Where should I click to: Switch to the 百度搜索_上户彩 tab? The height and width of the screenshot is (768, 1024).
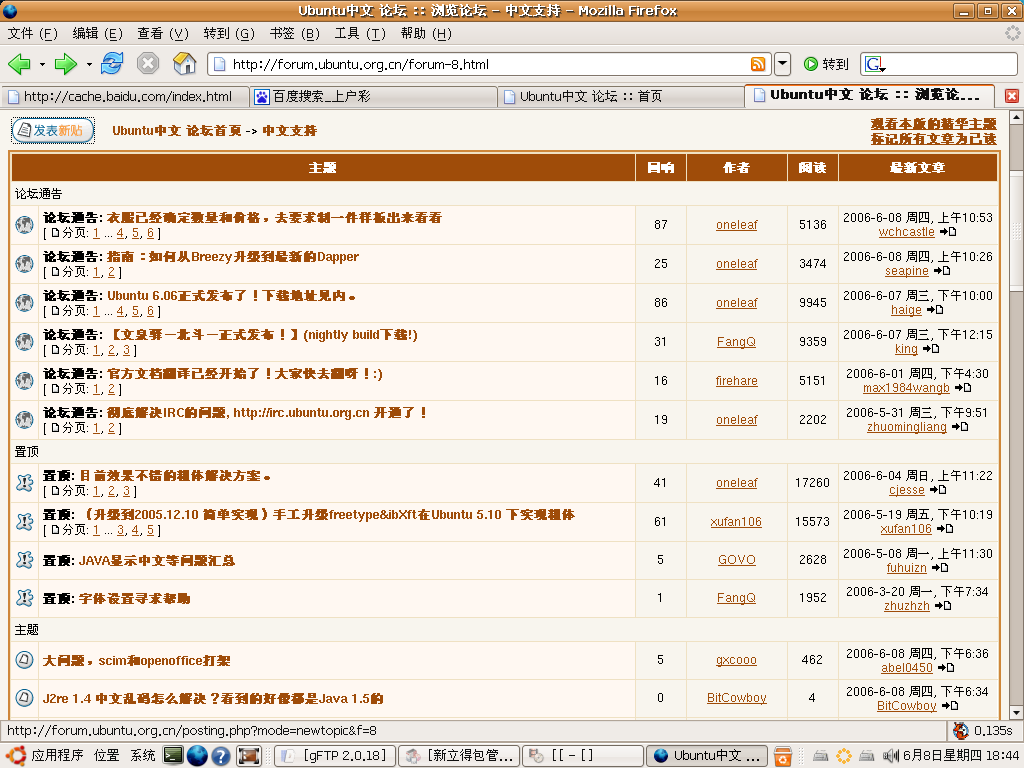coord(373,97)
